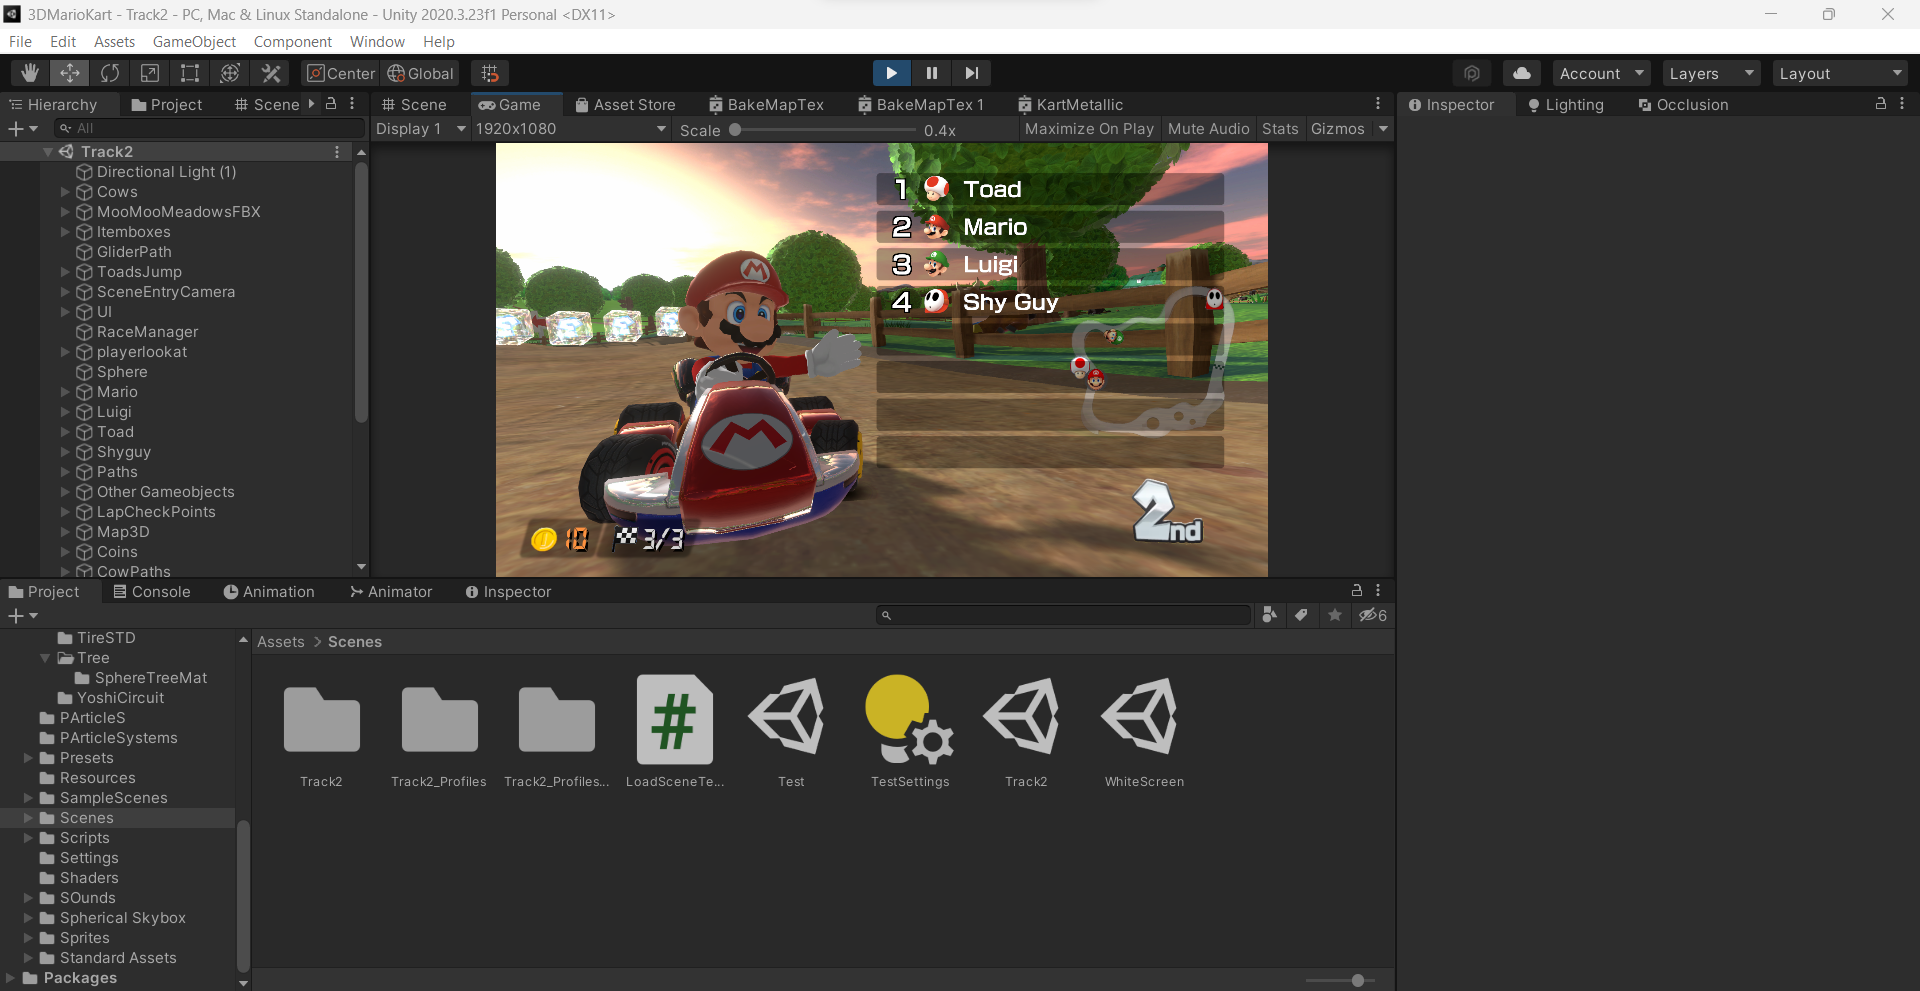1920x991 pixels.
Task: Expand the Packages folder
Action: click(11, 978)
